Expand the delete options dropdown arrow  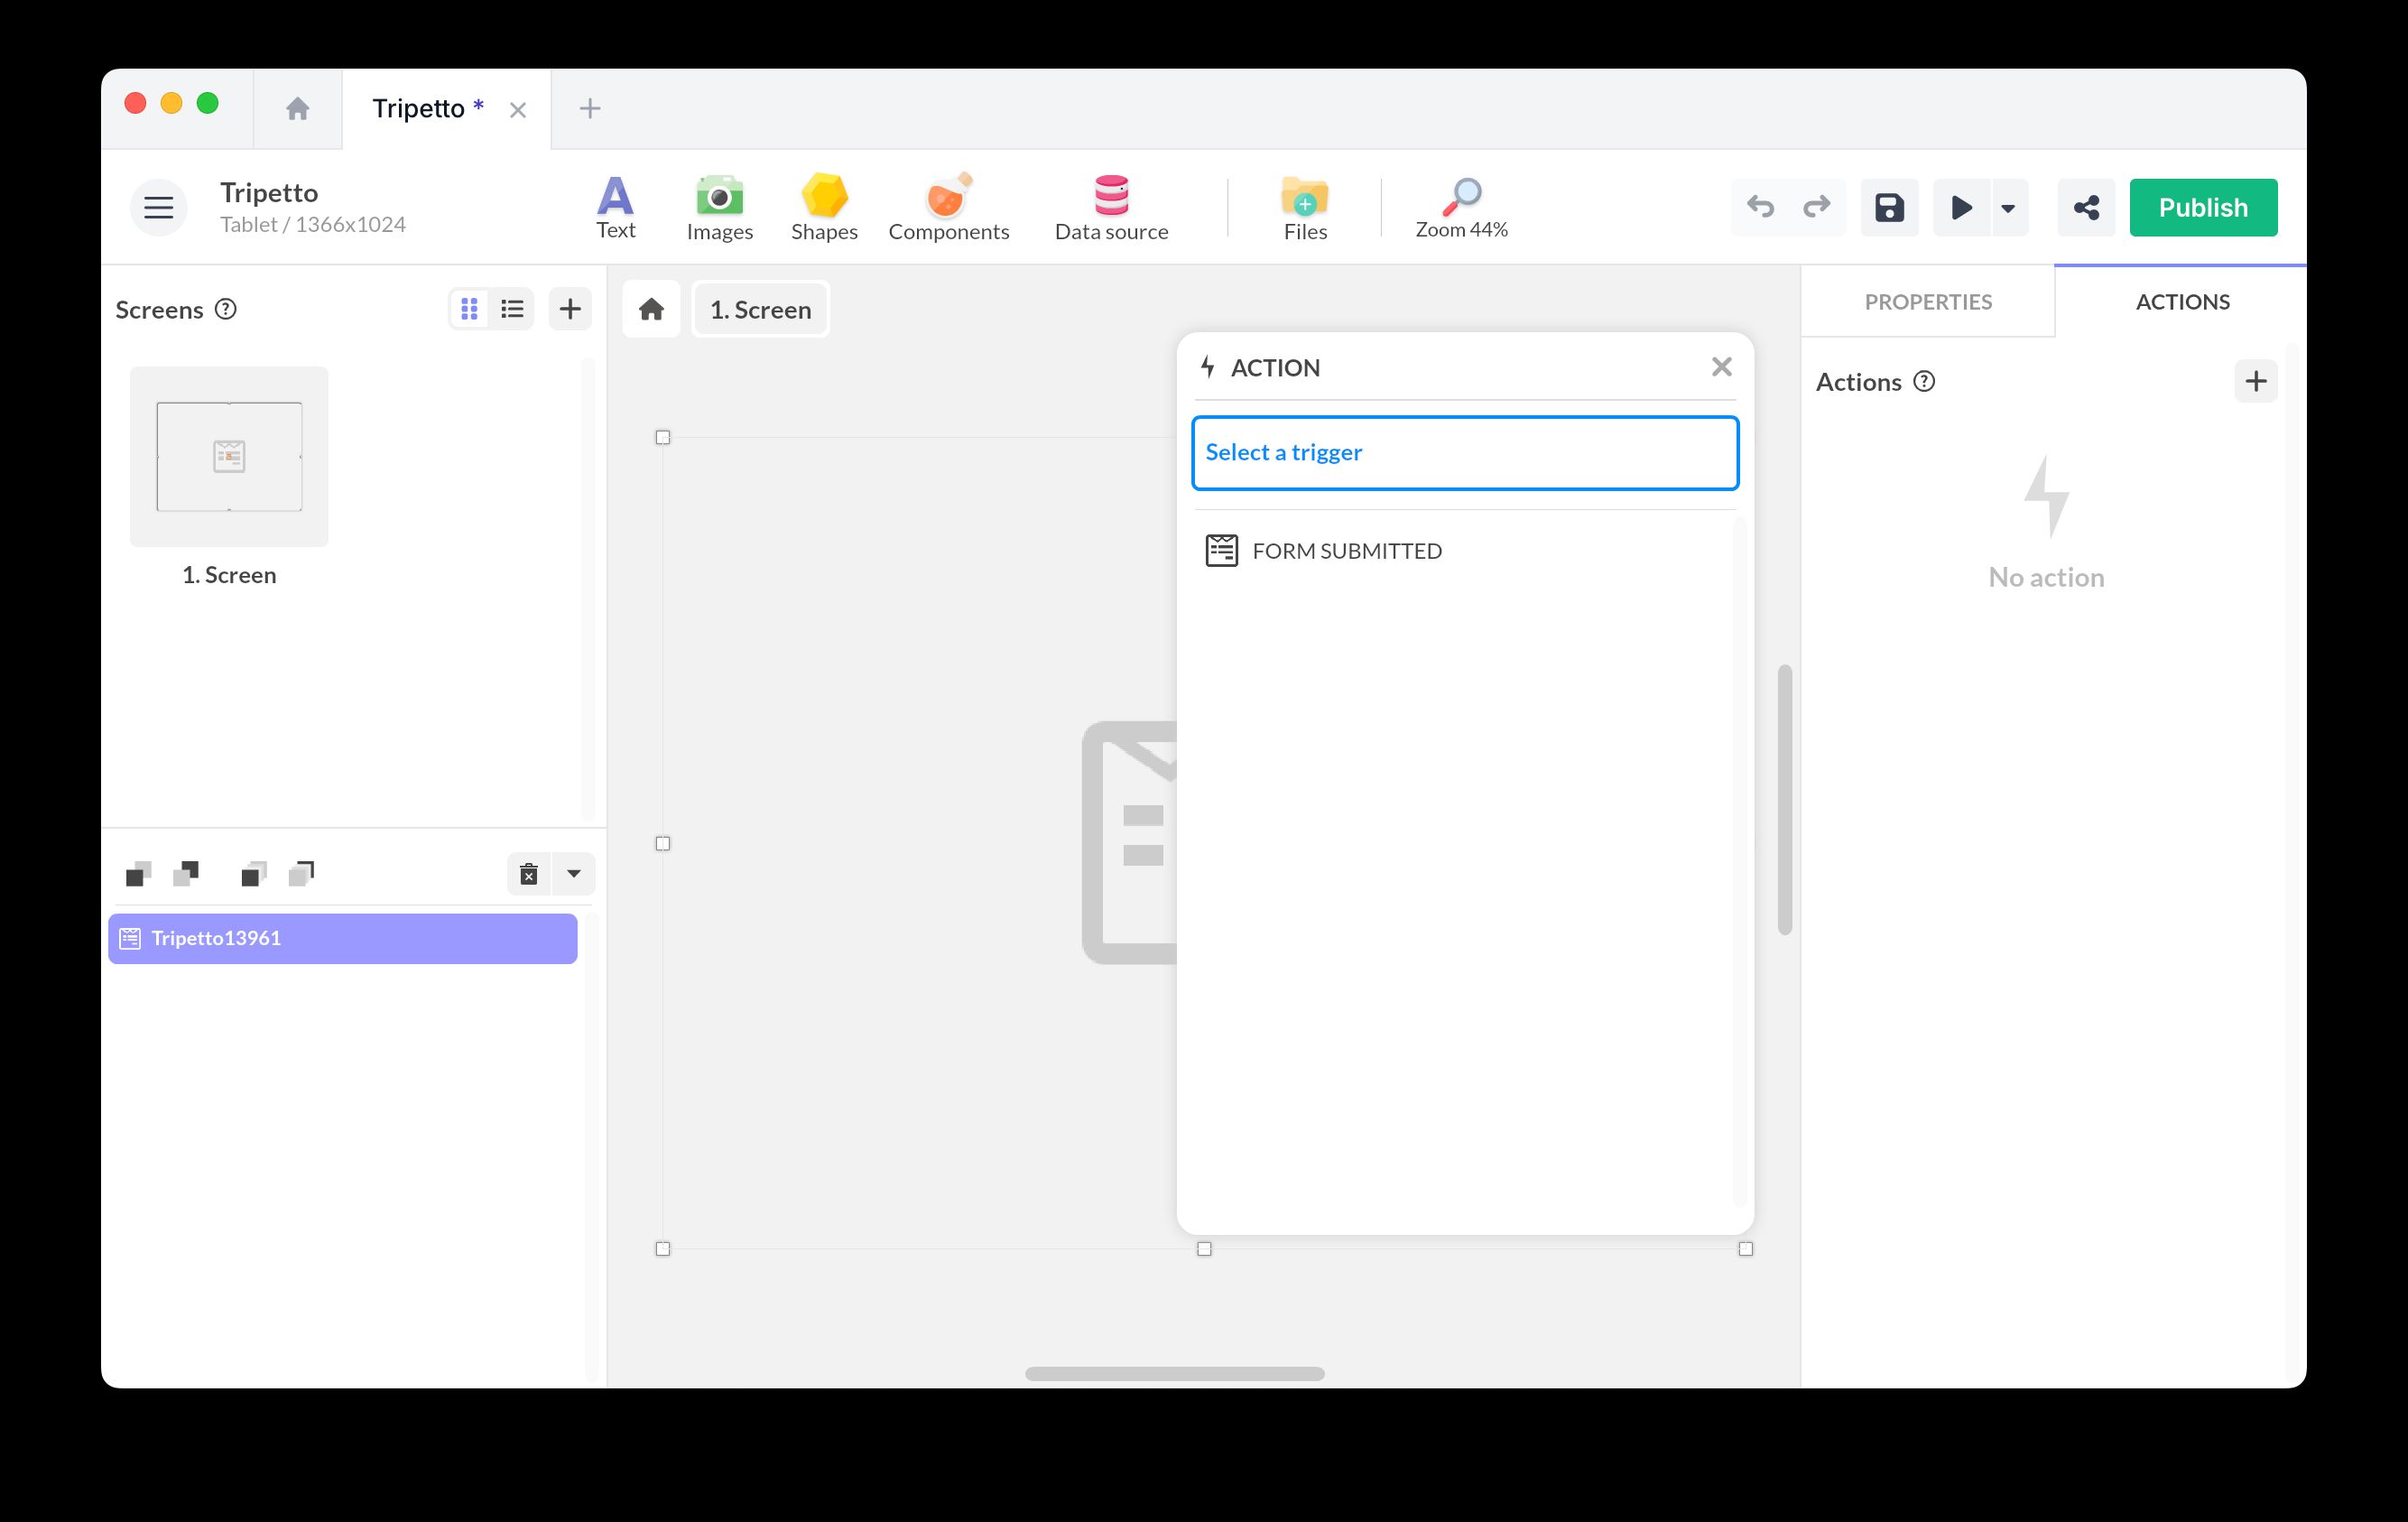(x=573, y=874)
